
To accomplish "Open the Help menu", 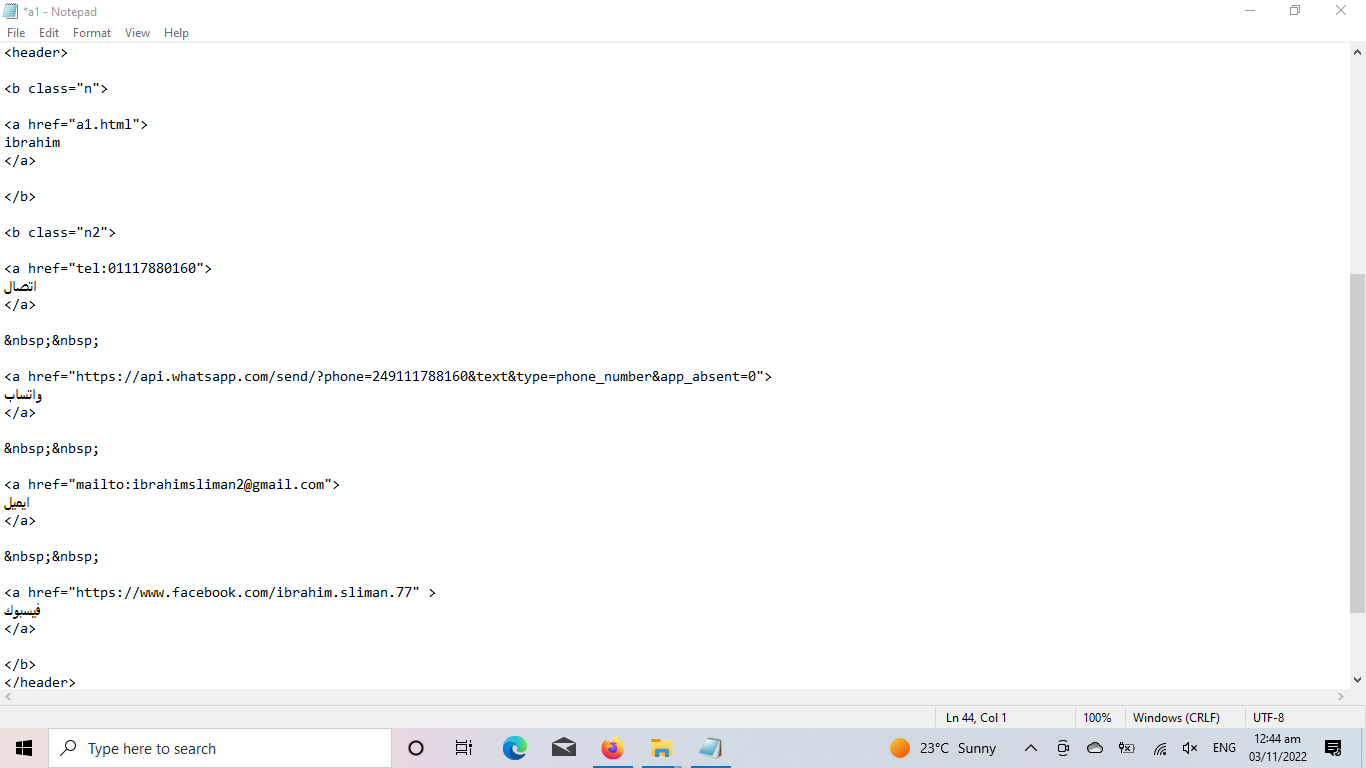I will coord(176,33).
